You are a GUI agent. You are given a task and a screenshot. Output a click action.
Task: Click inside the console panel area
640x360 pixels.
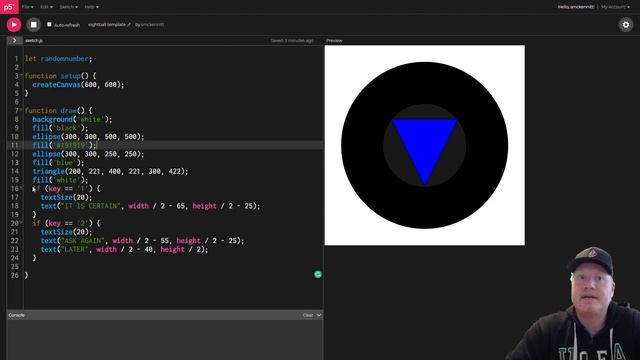[x=165, y=340]
